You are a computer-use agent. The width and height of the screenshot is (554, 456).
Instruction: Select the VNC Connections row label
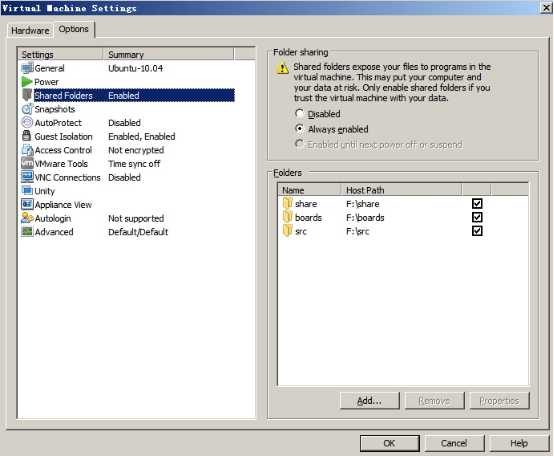point(67,177)
